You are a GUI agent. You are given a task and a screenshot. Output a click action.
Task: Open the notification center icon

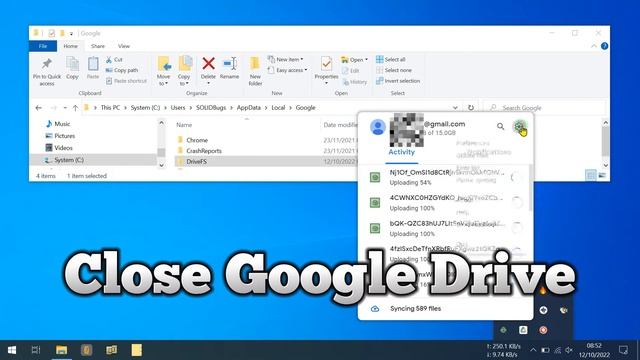pos(623,350)
